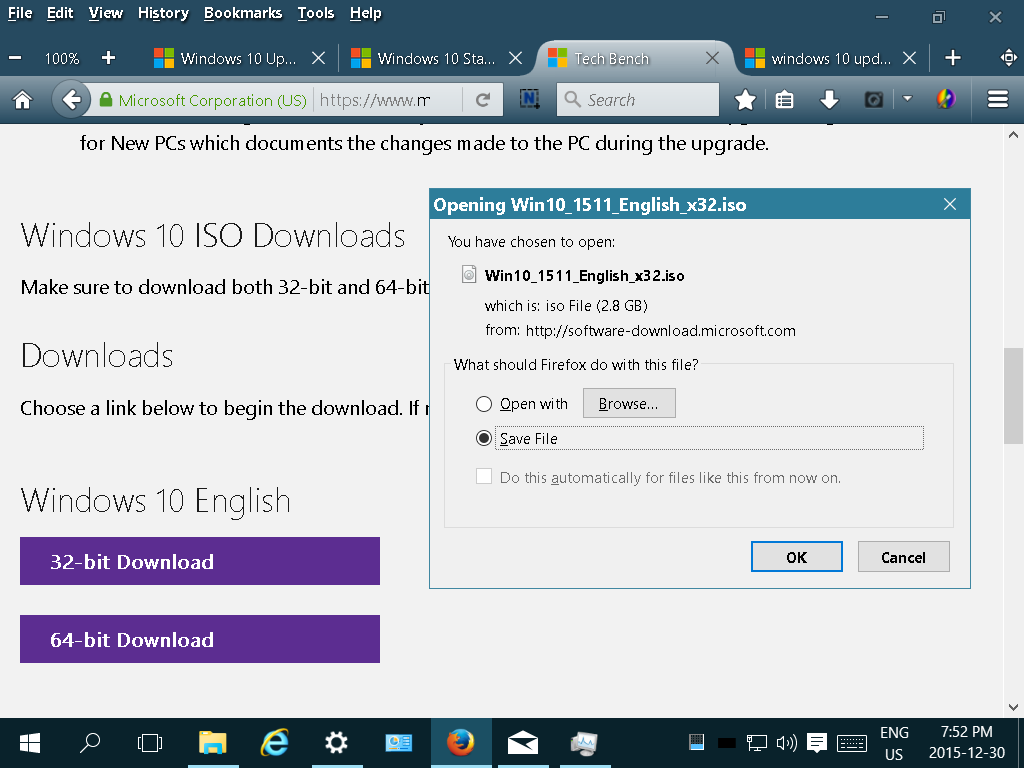Open the Windows Start menu
The image size is (1024, 768).
[29, 743]
